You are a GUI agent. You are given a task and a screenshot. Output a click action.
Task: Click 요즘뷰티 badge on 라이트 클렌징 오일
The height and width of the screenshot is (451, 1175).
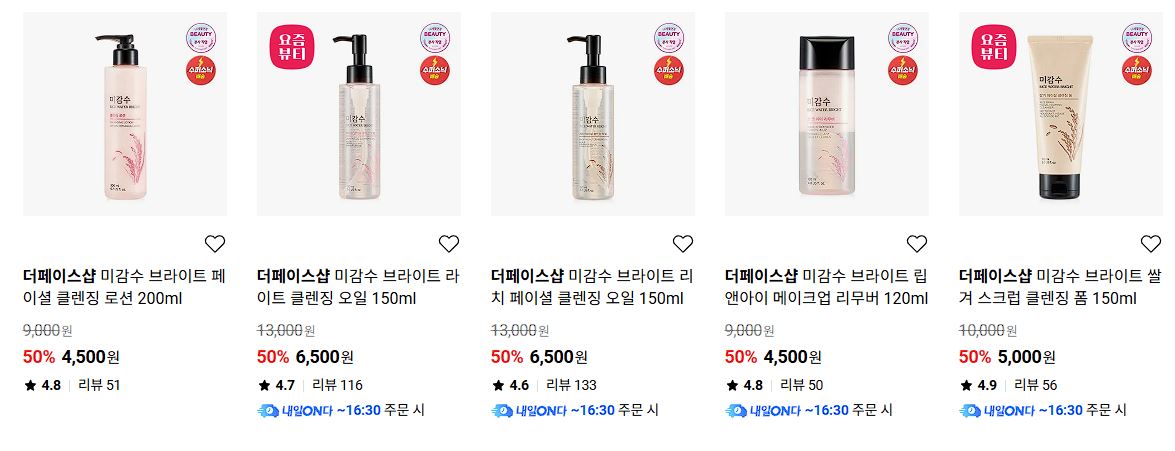[292, 46]
